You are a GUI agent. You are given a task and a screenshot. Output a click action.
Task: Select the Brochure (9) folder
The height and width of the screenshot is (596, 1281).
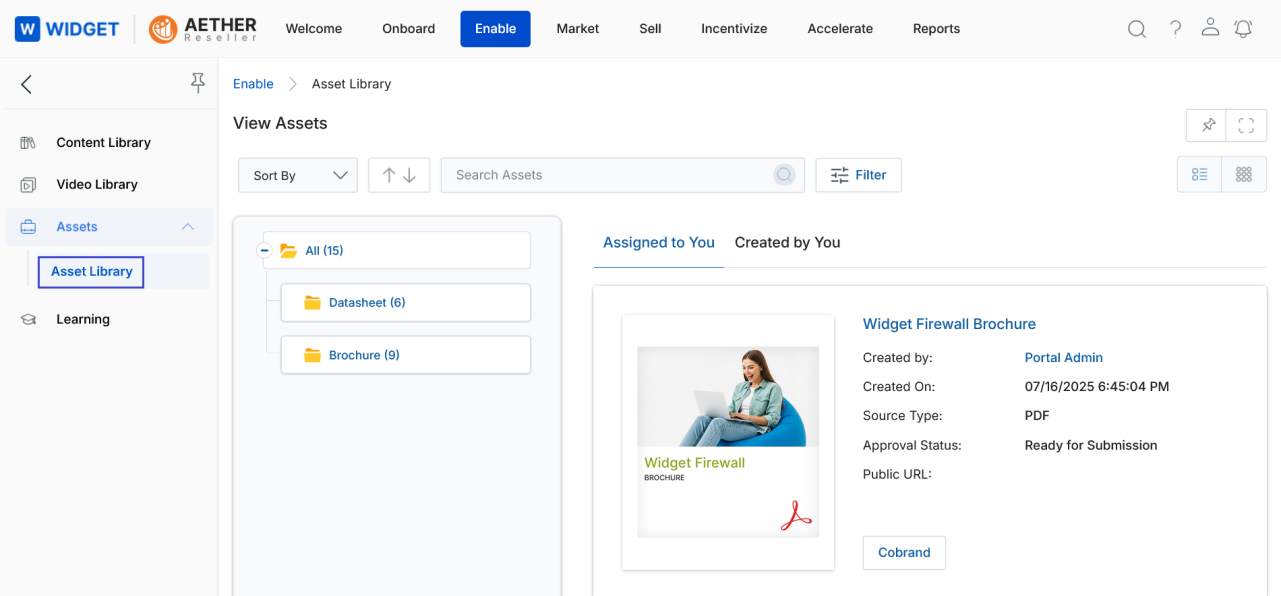tap(405, 355)
